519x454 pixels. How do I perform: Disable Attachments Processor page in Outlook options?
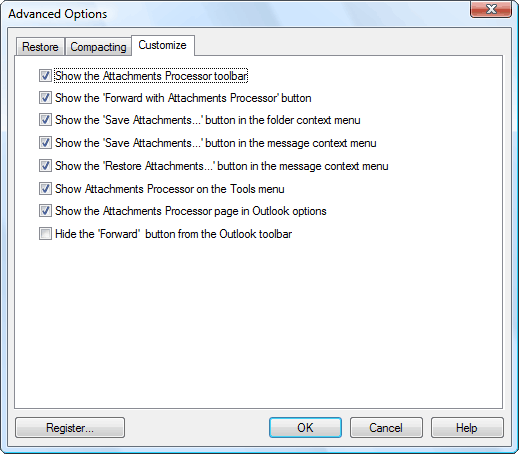(45, 211)
